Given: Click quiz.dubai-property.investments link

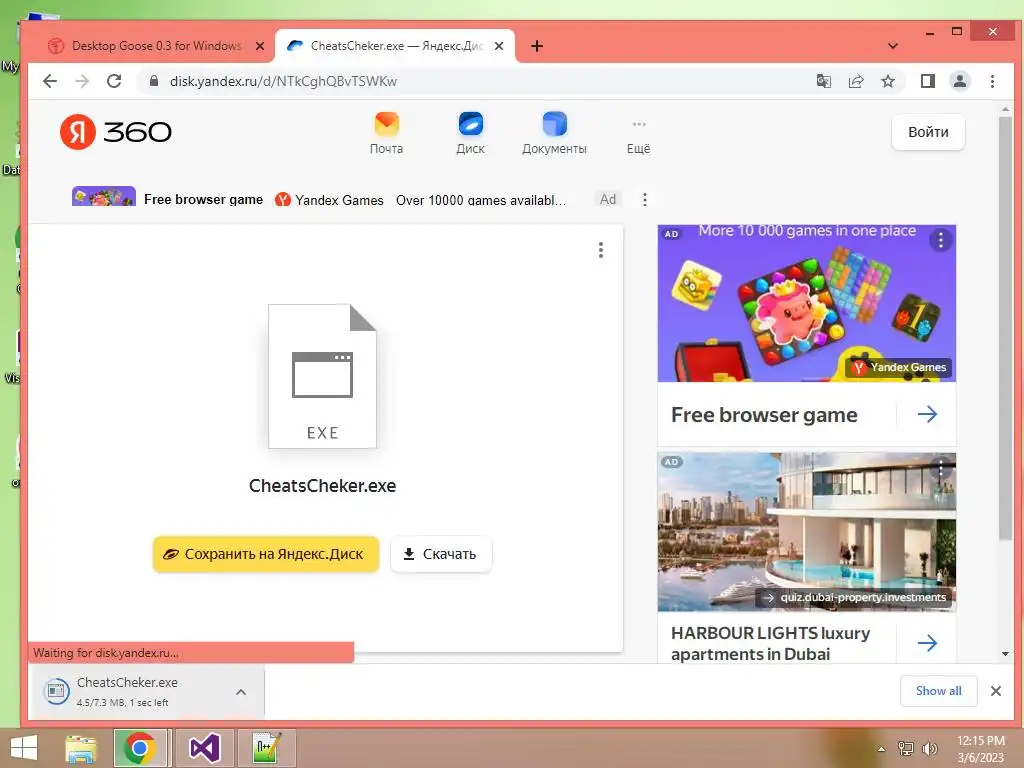Looking at the screenshot, I should pos(863,597).
